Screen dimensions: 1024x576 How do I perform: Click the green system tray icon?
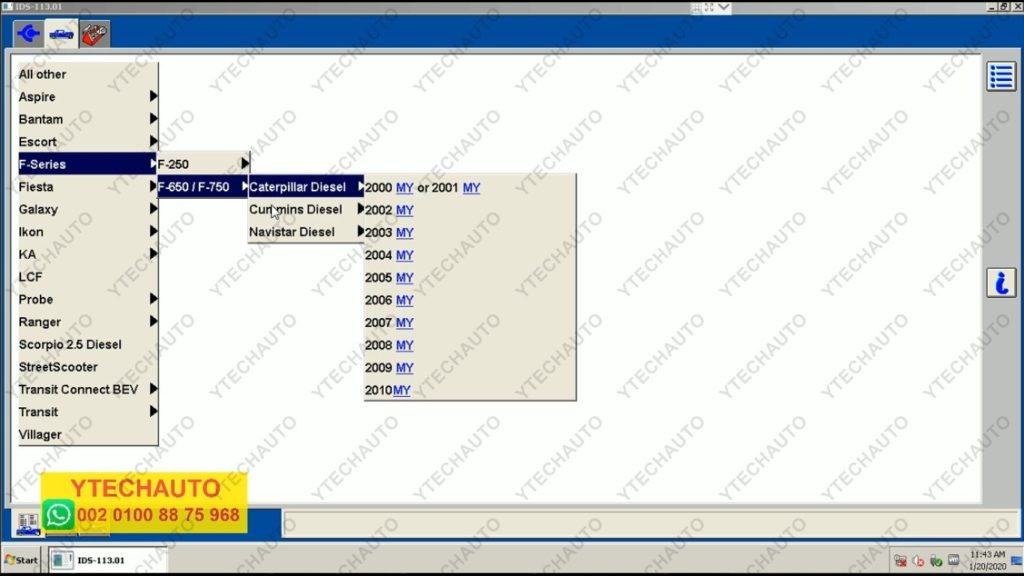coord(936,561)
